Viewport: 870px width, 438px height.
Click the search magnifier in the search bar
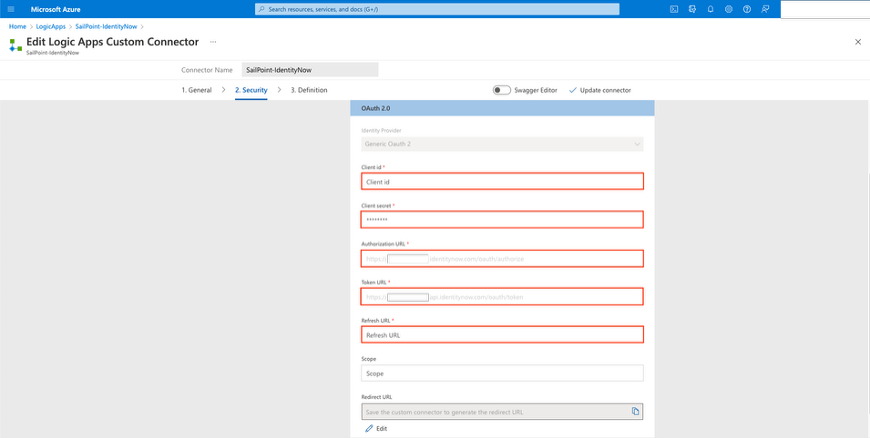coord(262,9)
